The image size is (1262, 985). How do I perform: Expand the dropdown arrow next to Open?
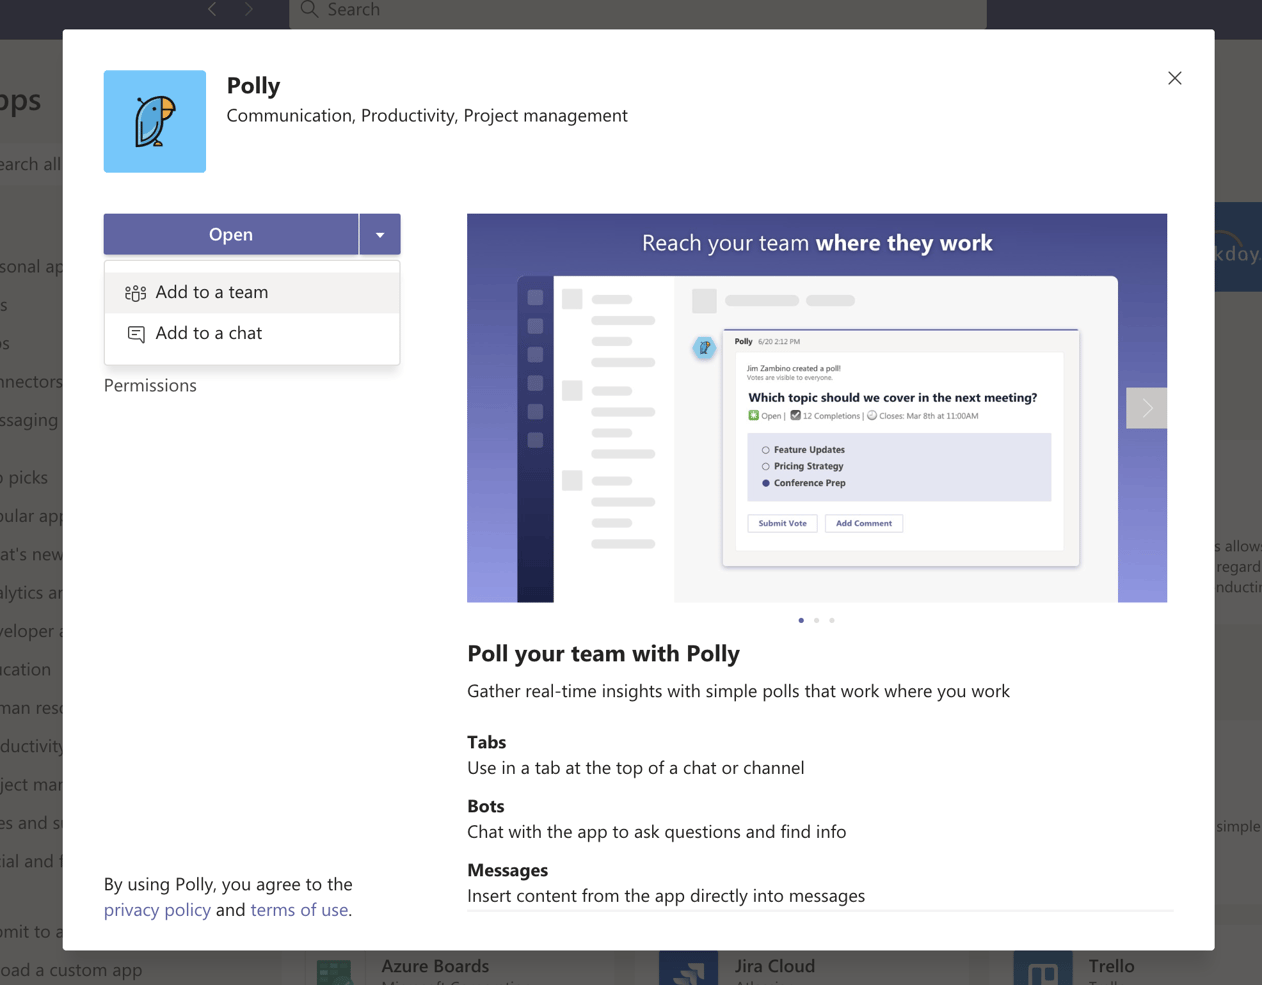tap(380, 234)
